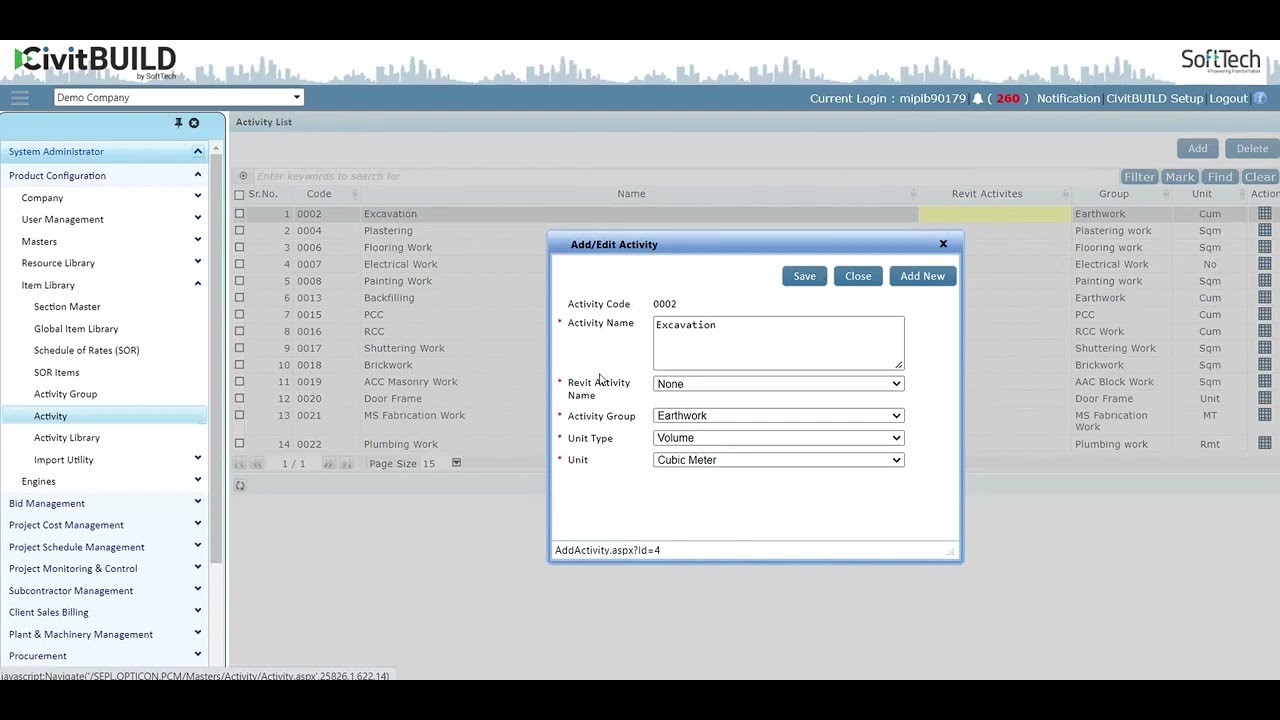Open the action grid icon for Painting Work row
This screenshot has height=720, width=1280.
[1265, 281]
